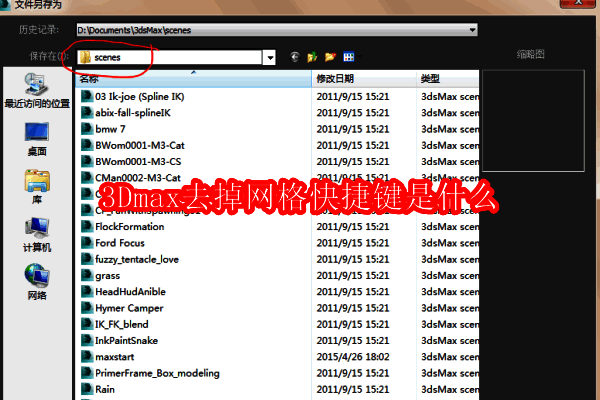Go to Desktop (桌面) location
600x400 pixels.
coord(37,137)
